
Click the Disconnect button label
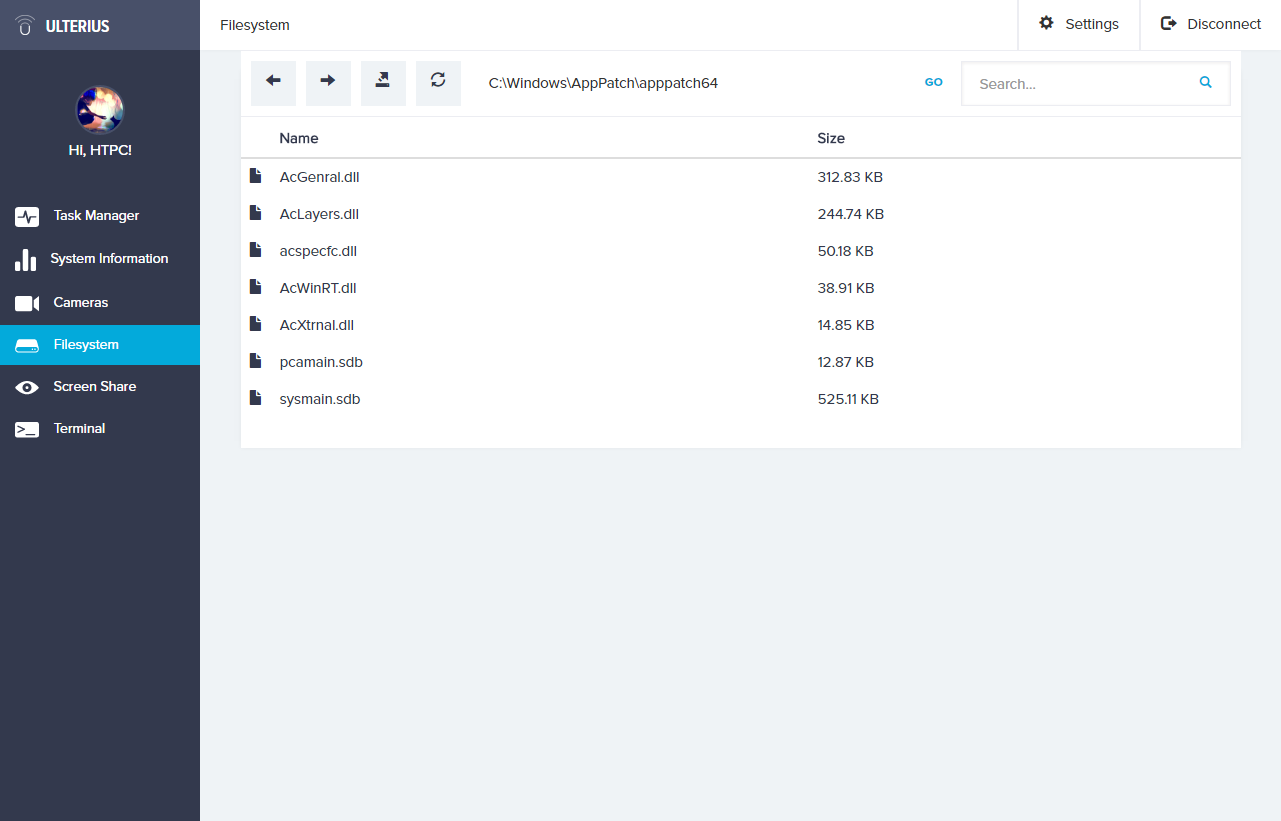(x=1224, y=24)
